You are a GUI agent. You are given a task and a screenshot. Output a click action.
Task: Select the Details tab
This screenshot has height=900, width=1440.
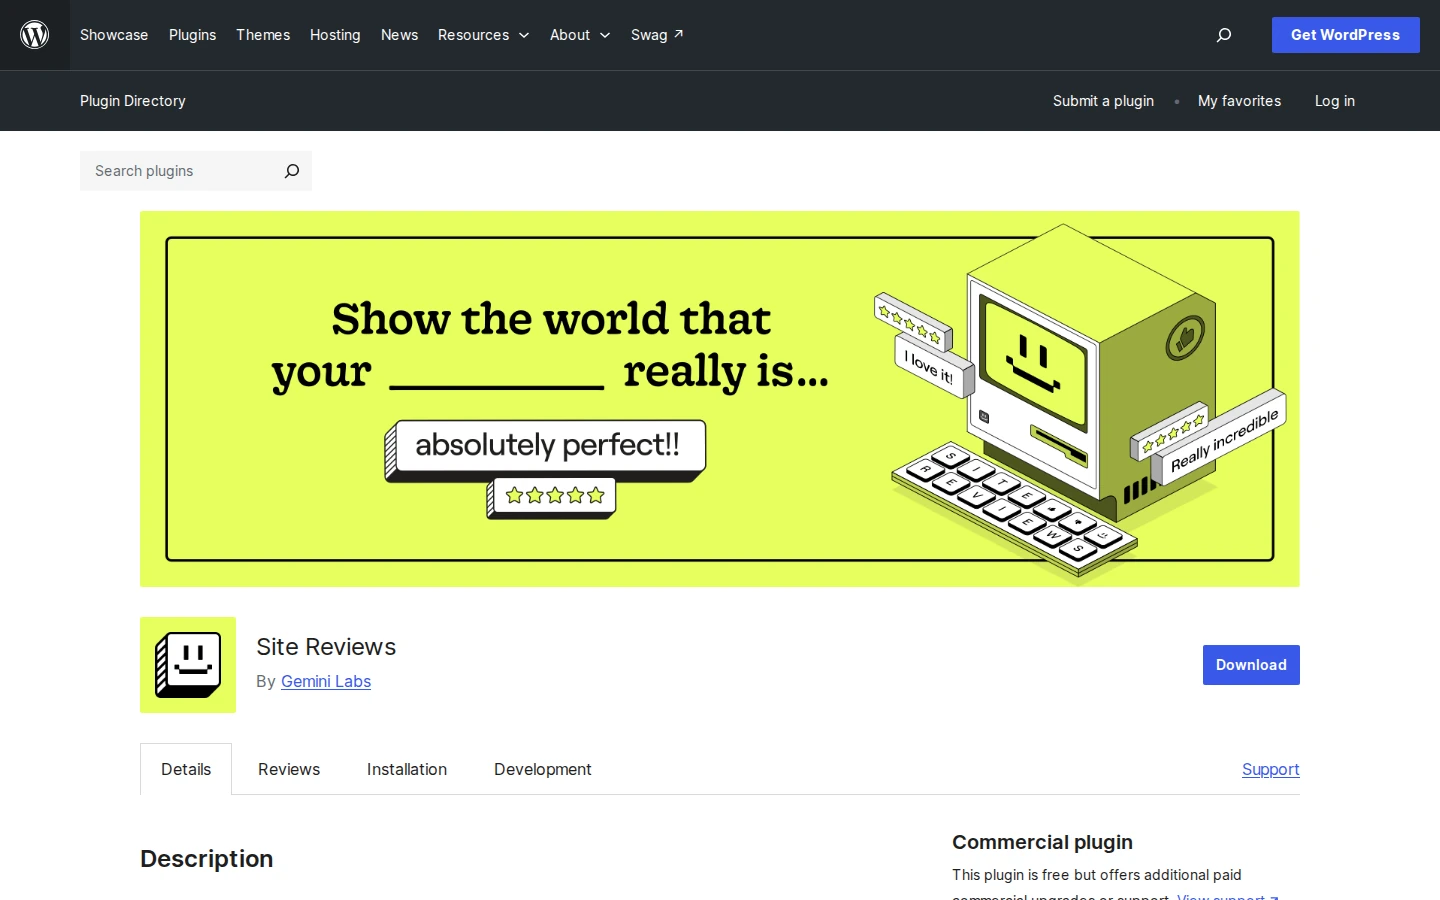click(186, 769)
